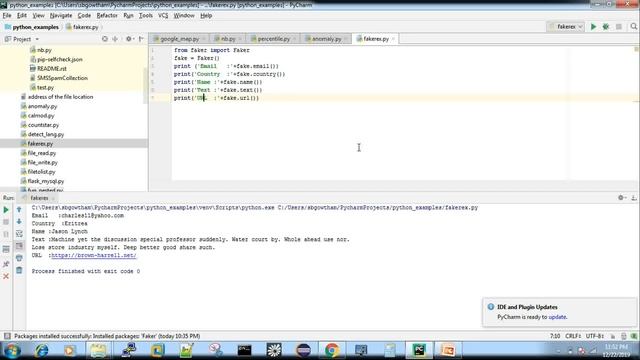This screenshot has width=640, height=360.
Task: Click the lock read-only status icon
Action: [x=613, y=336]
